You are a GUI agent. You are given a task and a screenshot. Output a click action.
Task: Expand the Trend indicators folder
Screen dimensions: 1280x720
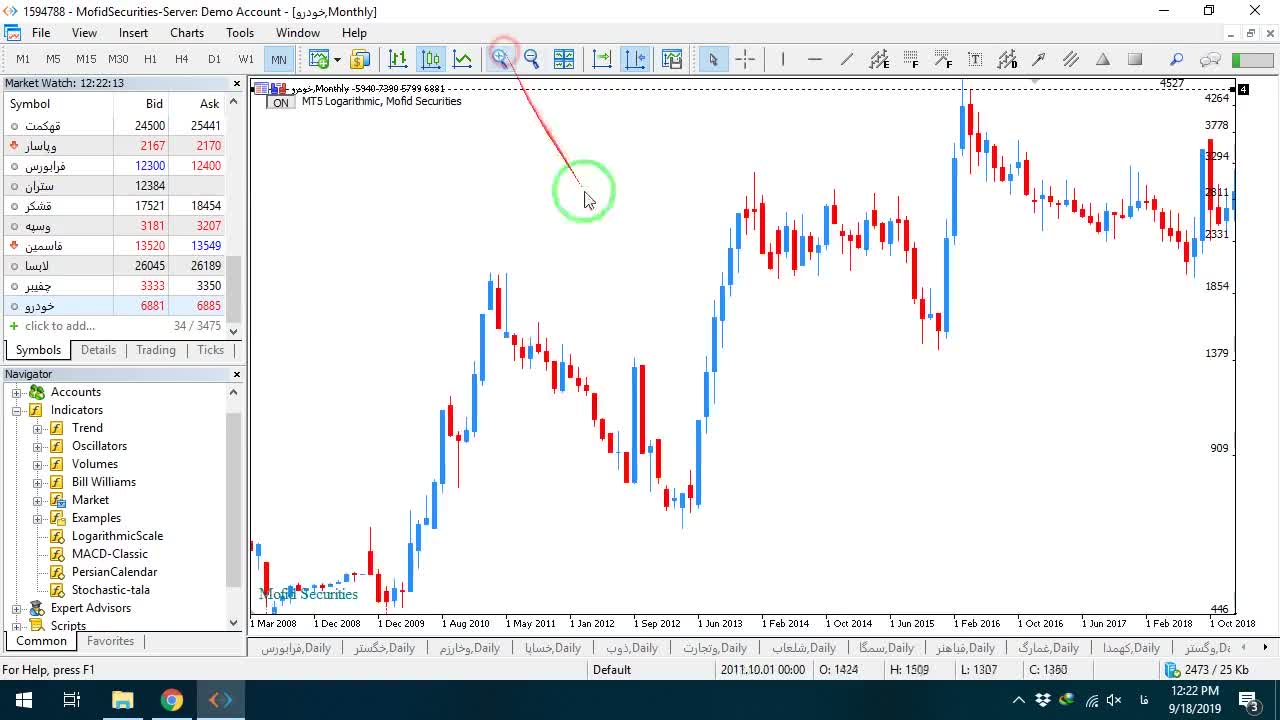(38, 428)
